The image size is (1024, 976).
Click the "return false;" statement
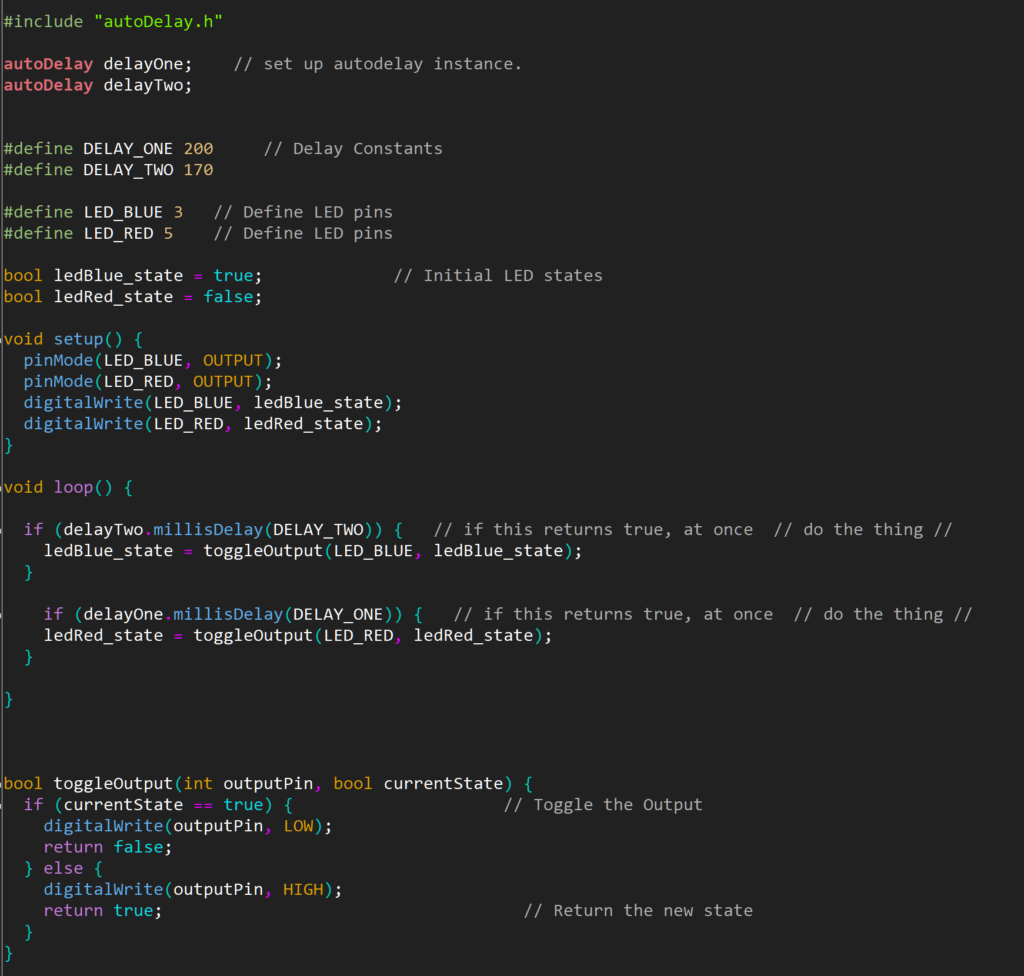(108, 847)
